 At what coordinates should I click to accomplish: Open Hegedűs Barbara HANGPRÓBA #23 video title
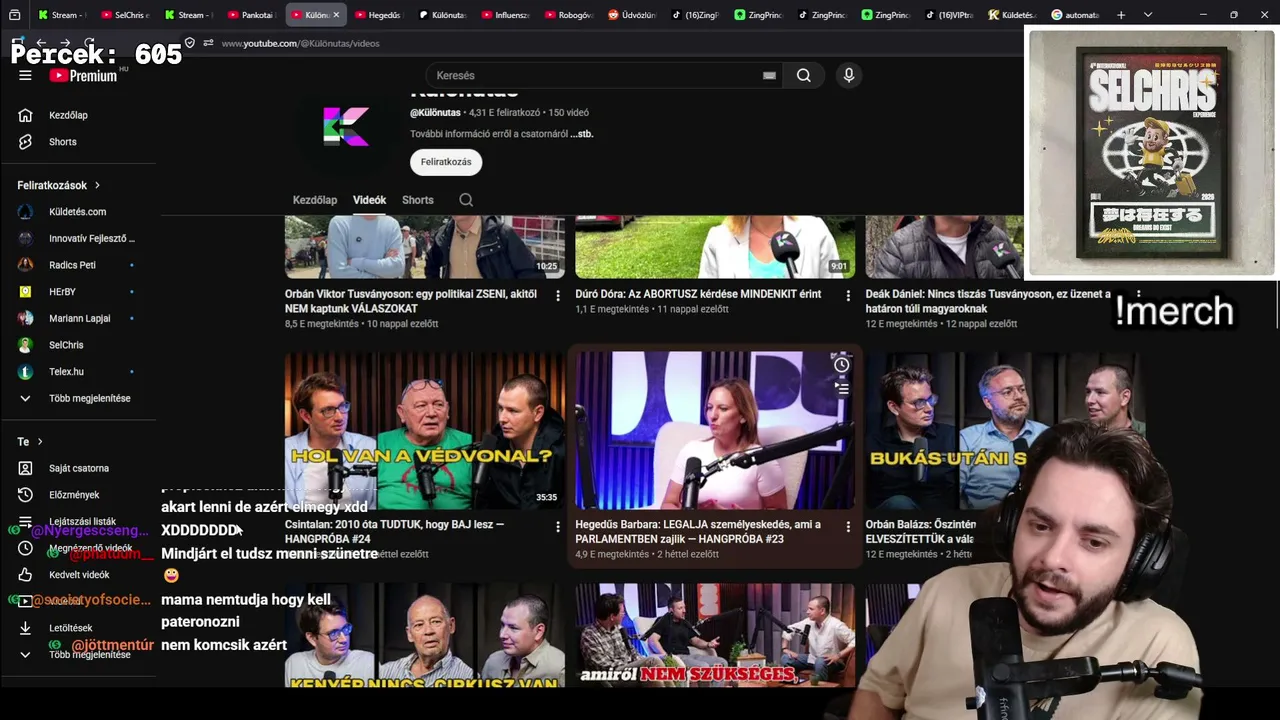click(698, 531)
